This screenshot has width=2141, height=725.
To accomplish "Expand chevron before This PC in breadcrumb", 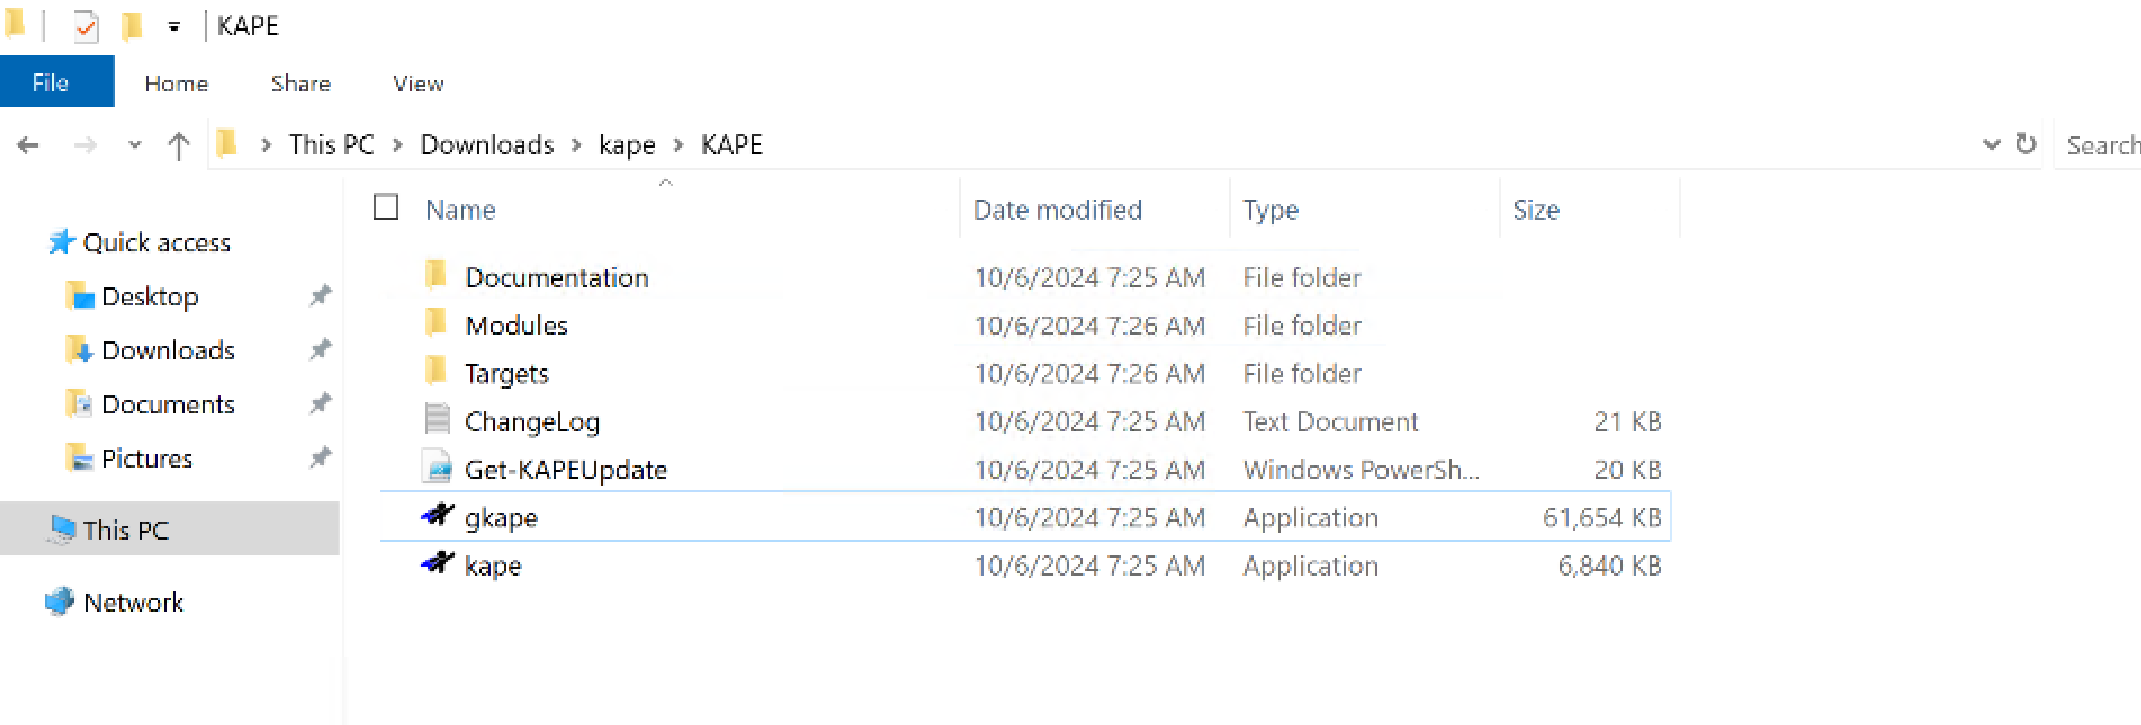I will click(x=266, y=145).
